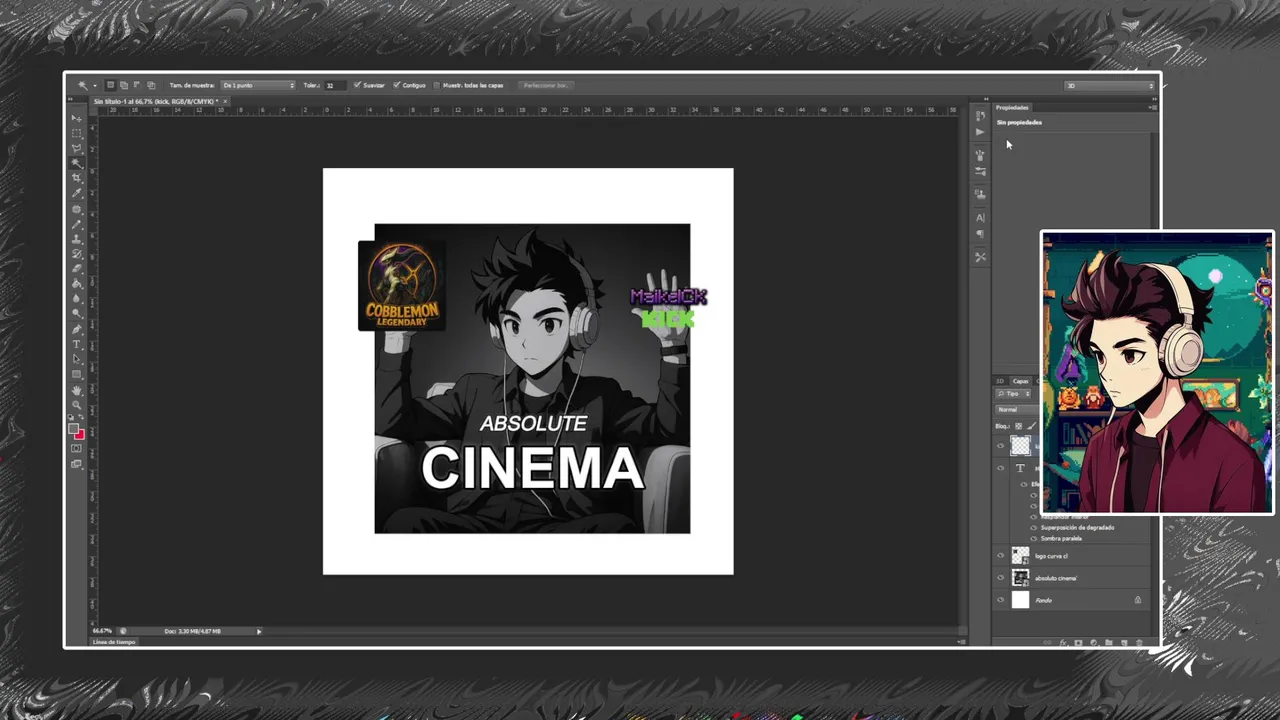This screenshot has height=720, width=1280.
Task: Enable Muestr. todas las capas checkbox
Action: (x=437, y=85)
